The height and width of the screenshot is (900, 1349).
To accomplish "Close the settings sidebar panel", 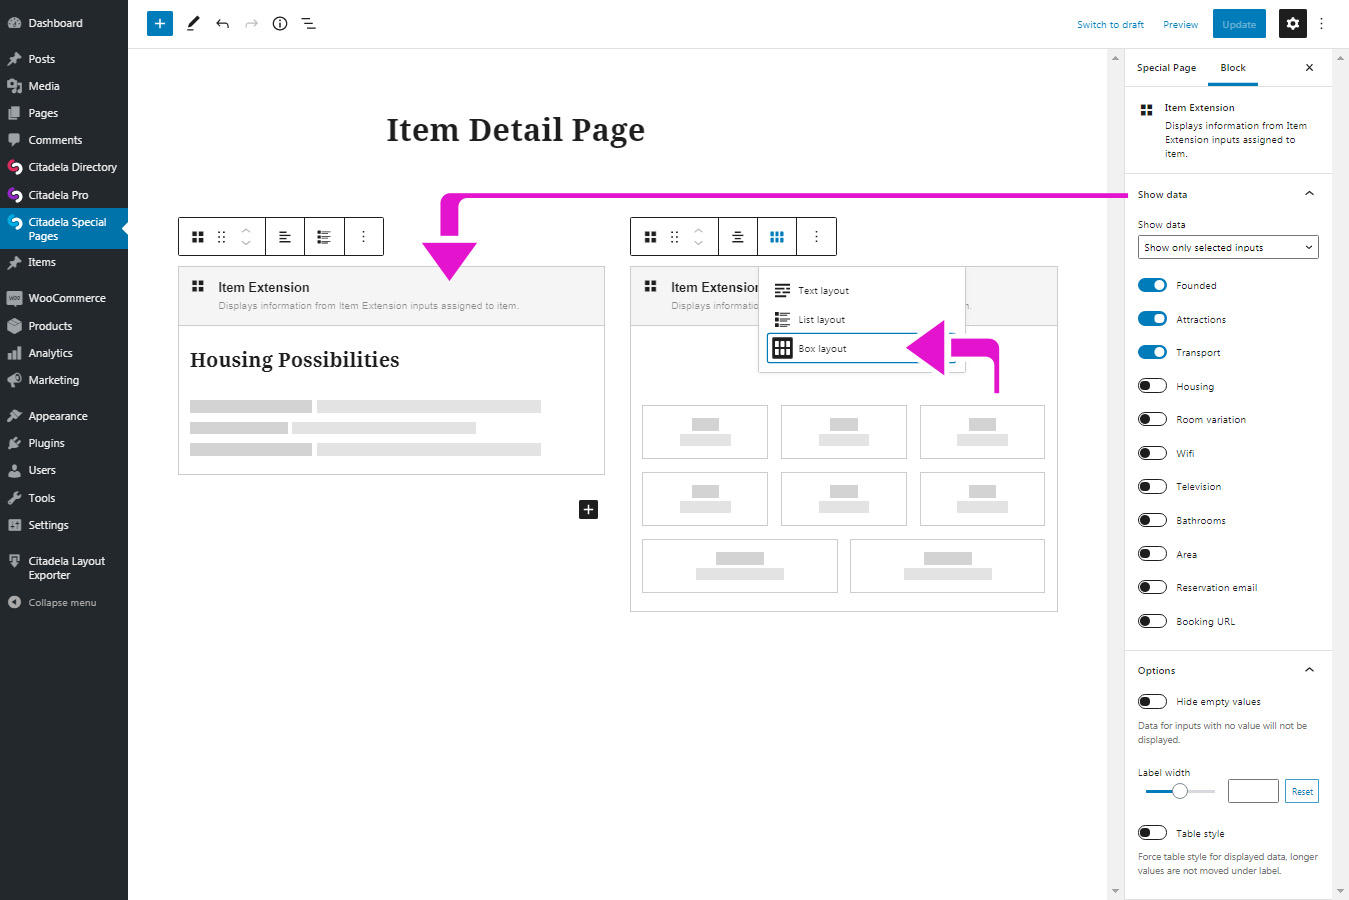I will (x=1310, y=68).
